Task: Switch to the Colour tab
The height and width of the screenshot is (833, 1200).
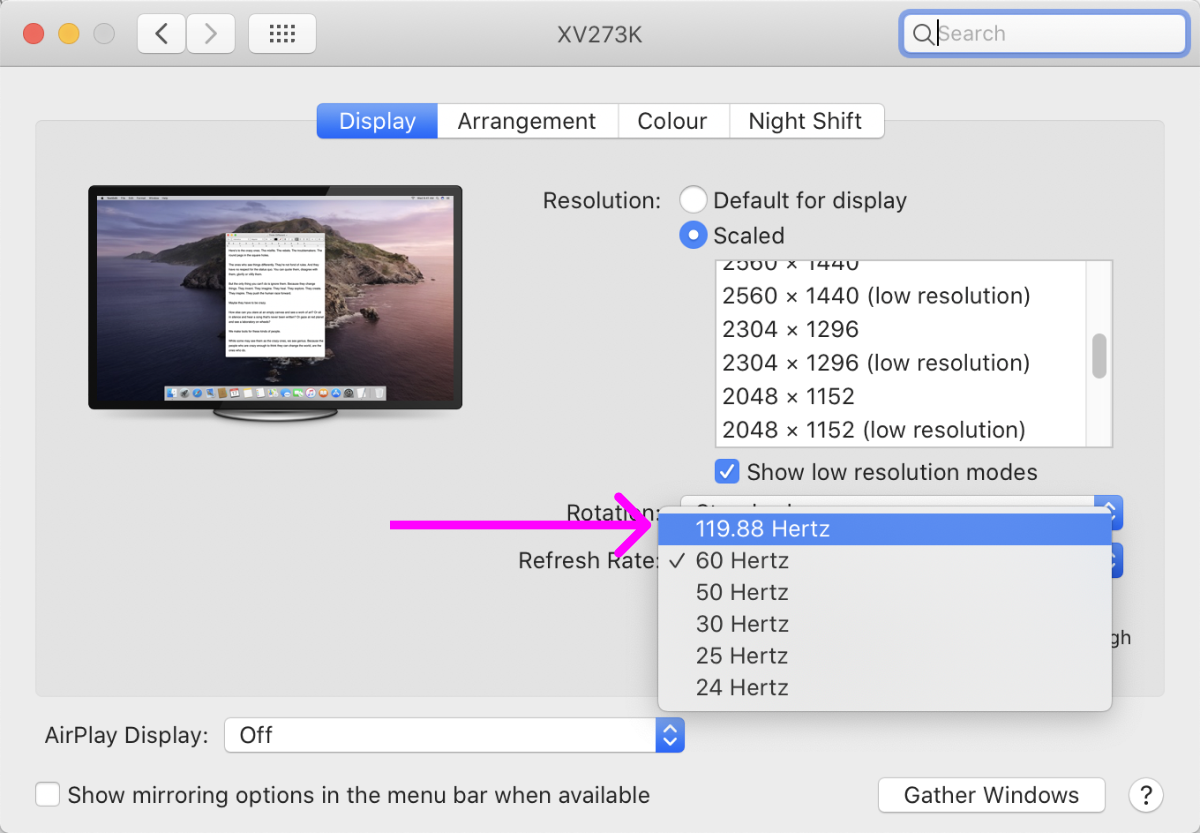Action: [672, 121]
